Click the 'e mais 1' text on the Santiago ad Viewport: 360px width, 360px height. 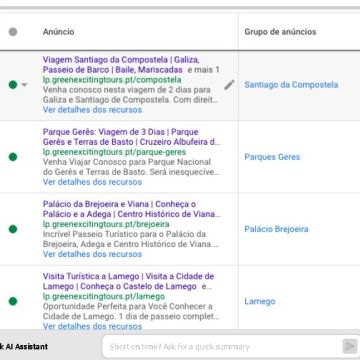coord(203,70)
